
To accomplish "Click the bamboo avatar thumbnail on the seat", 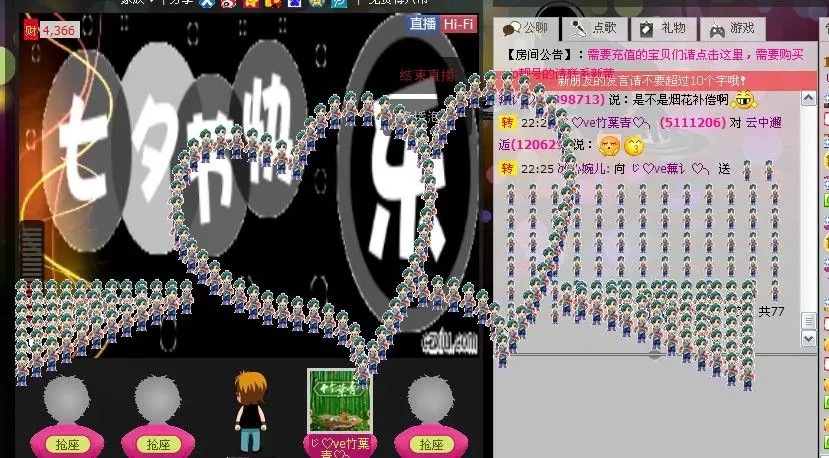I will click(339, 401).
